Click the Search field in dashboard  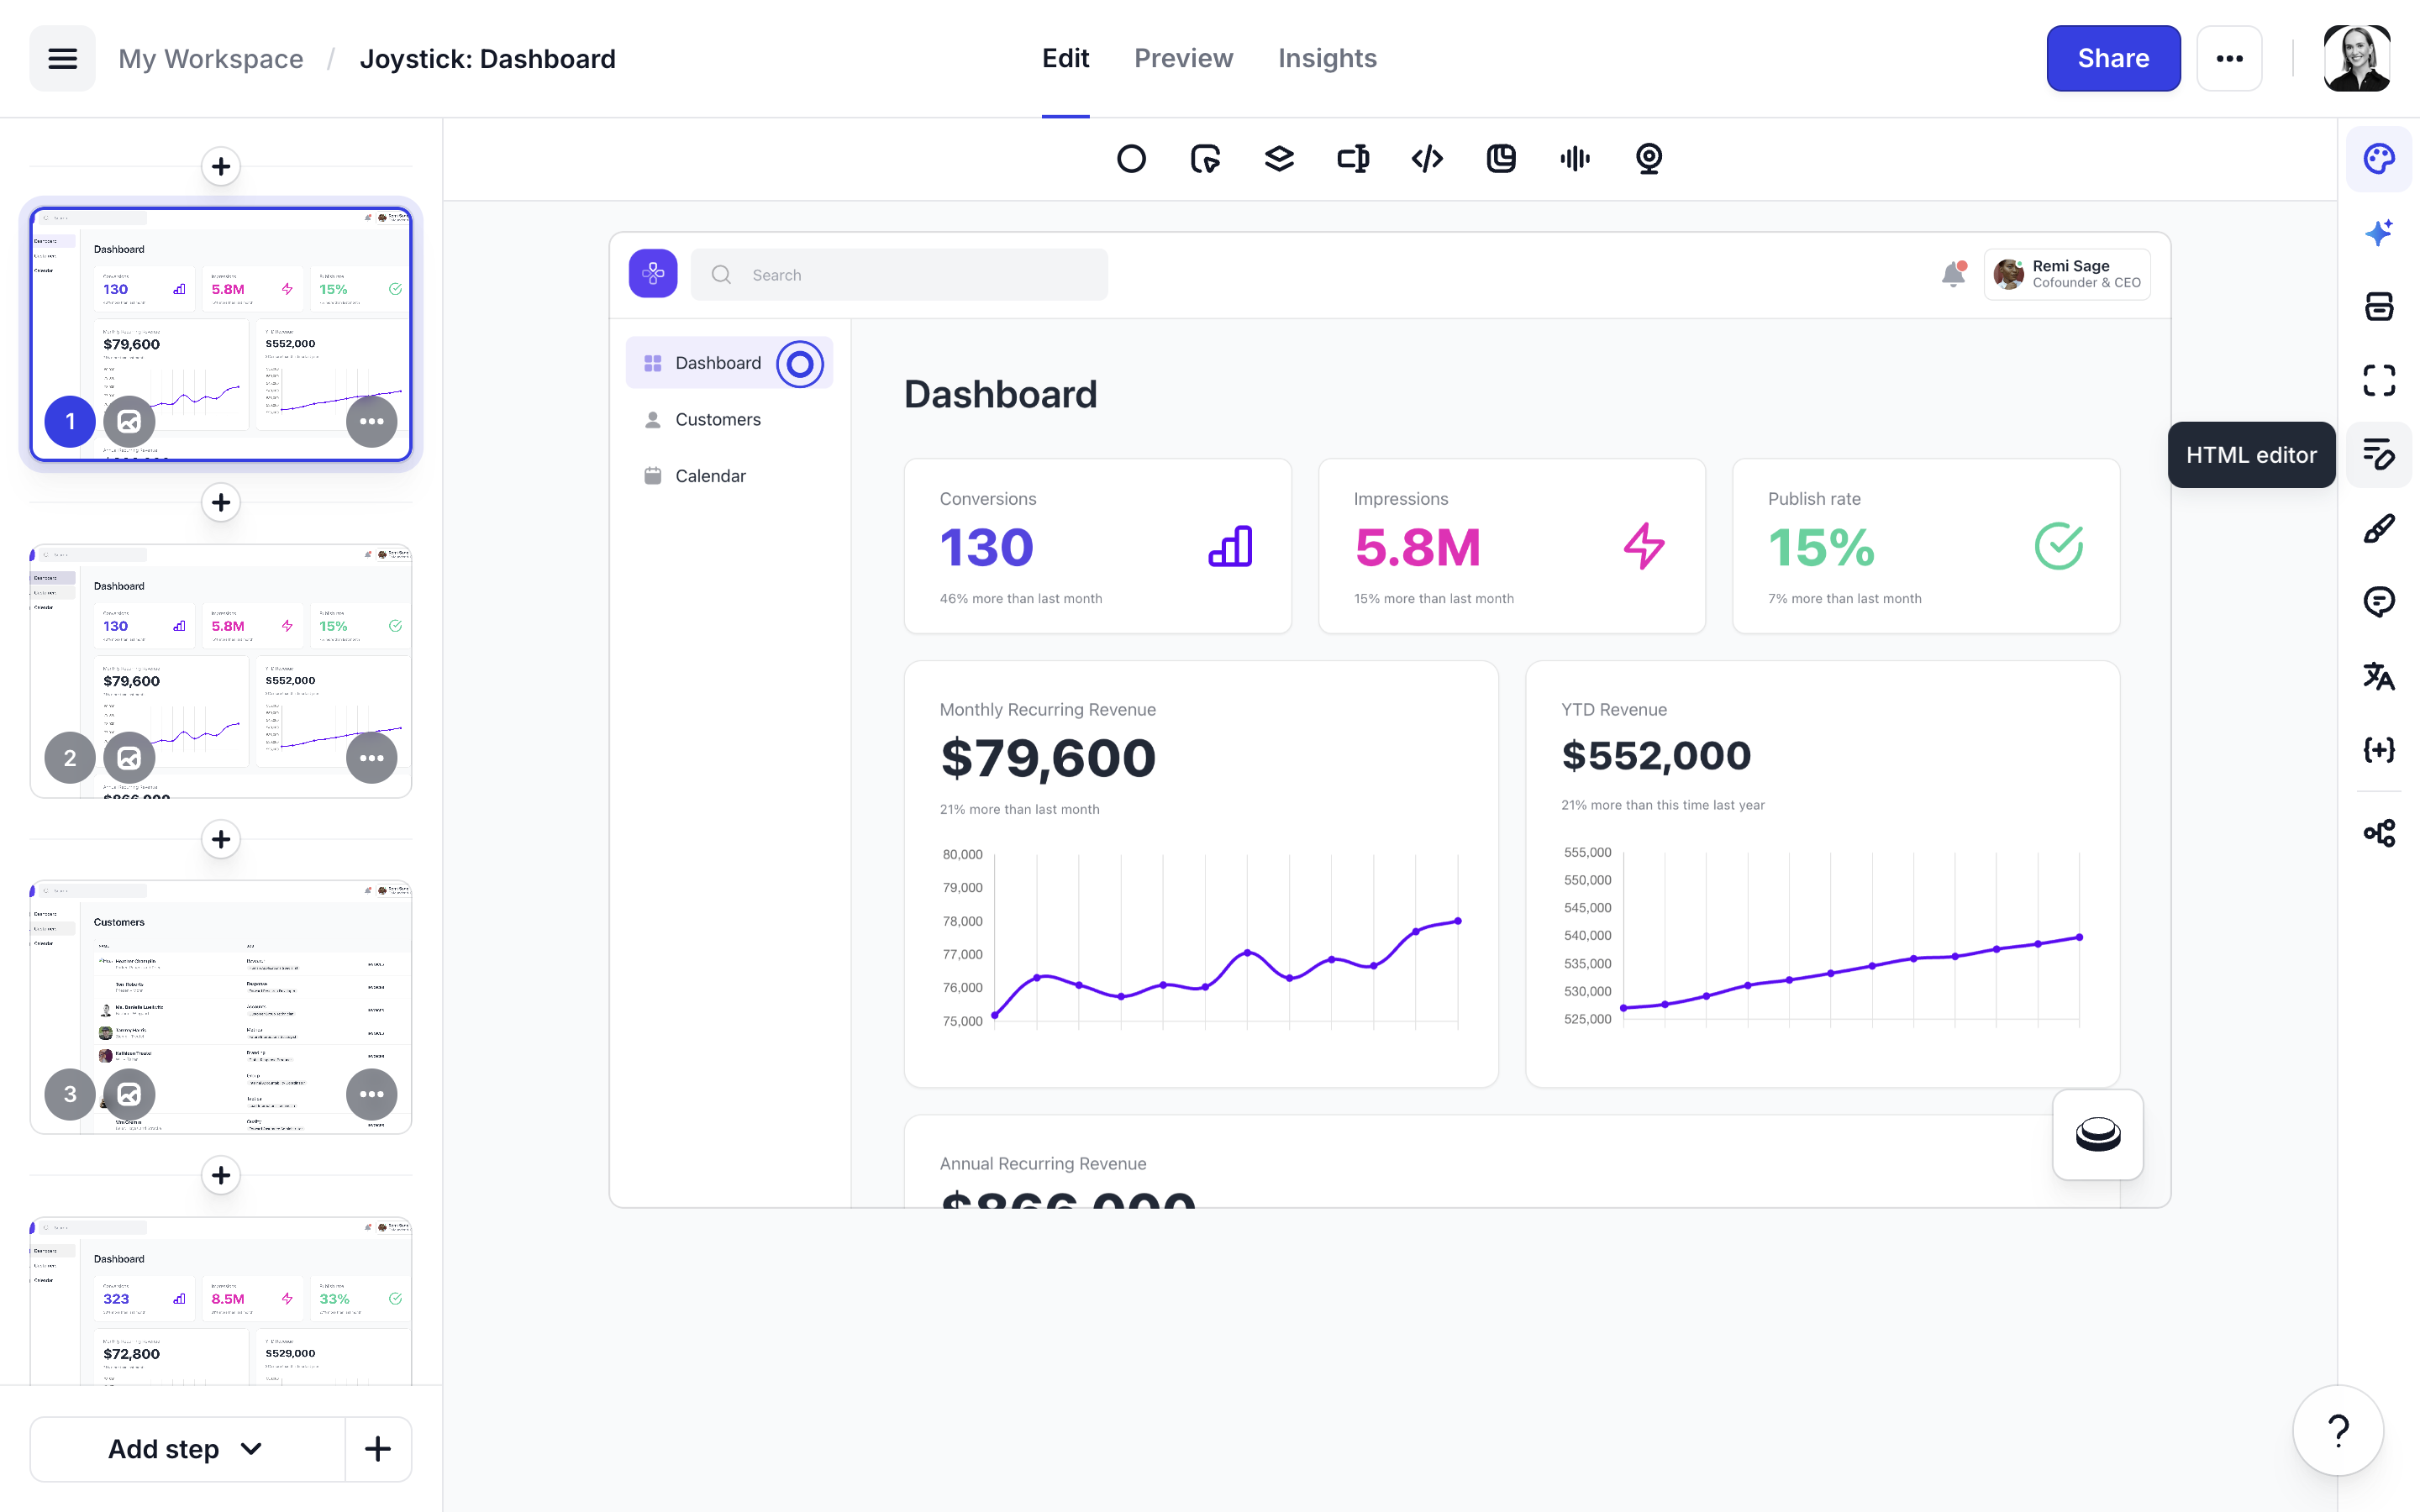[x=899, y=274]
